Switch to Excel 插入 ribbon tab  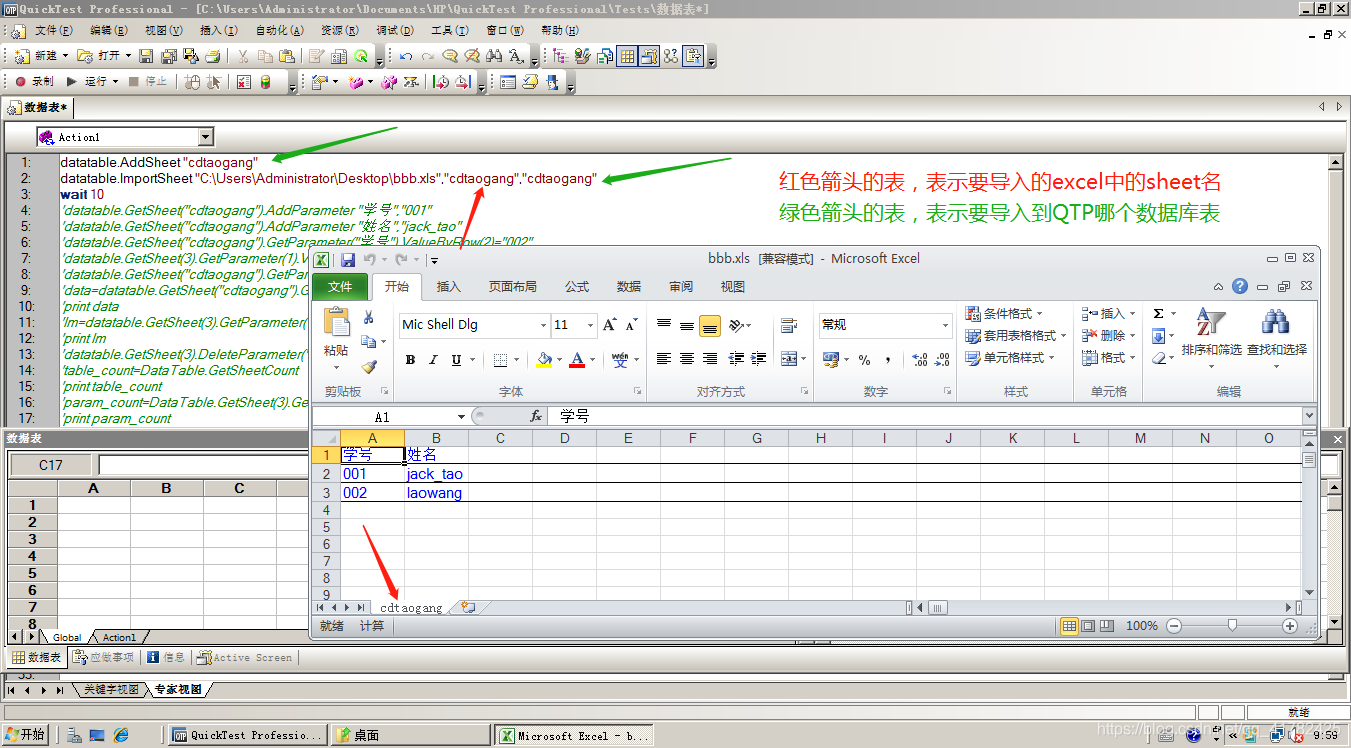(449, 287)
